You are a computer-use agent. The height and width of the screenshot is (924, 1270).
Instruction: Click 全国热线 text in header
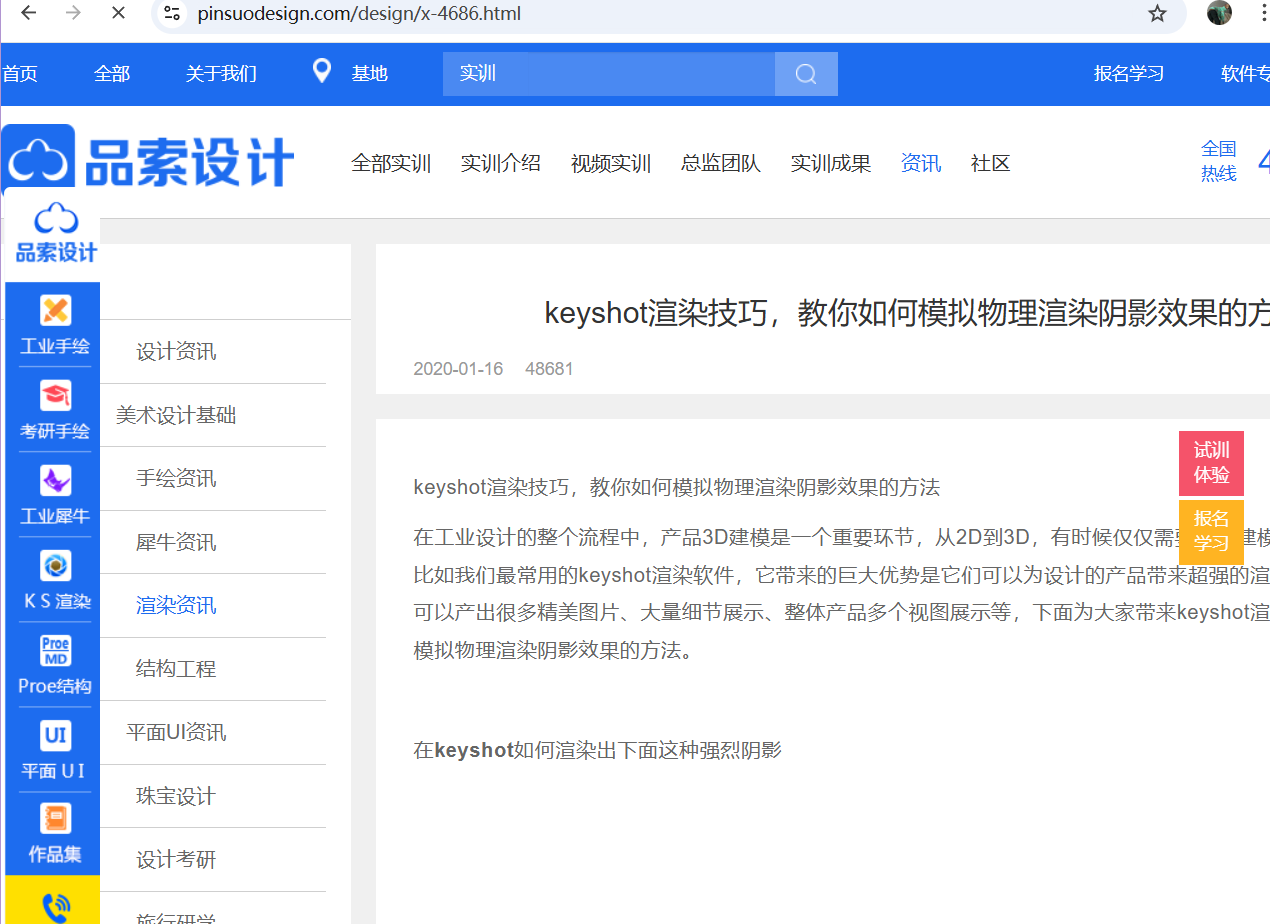click(1219, 161)
